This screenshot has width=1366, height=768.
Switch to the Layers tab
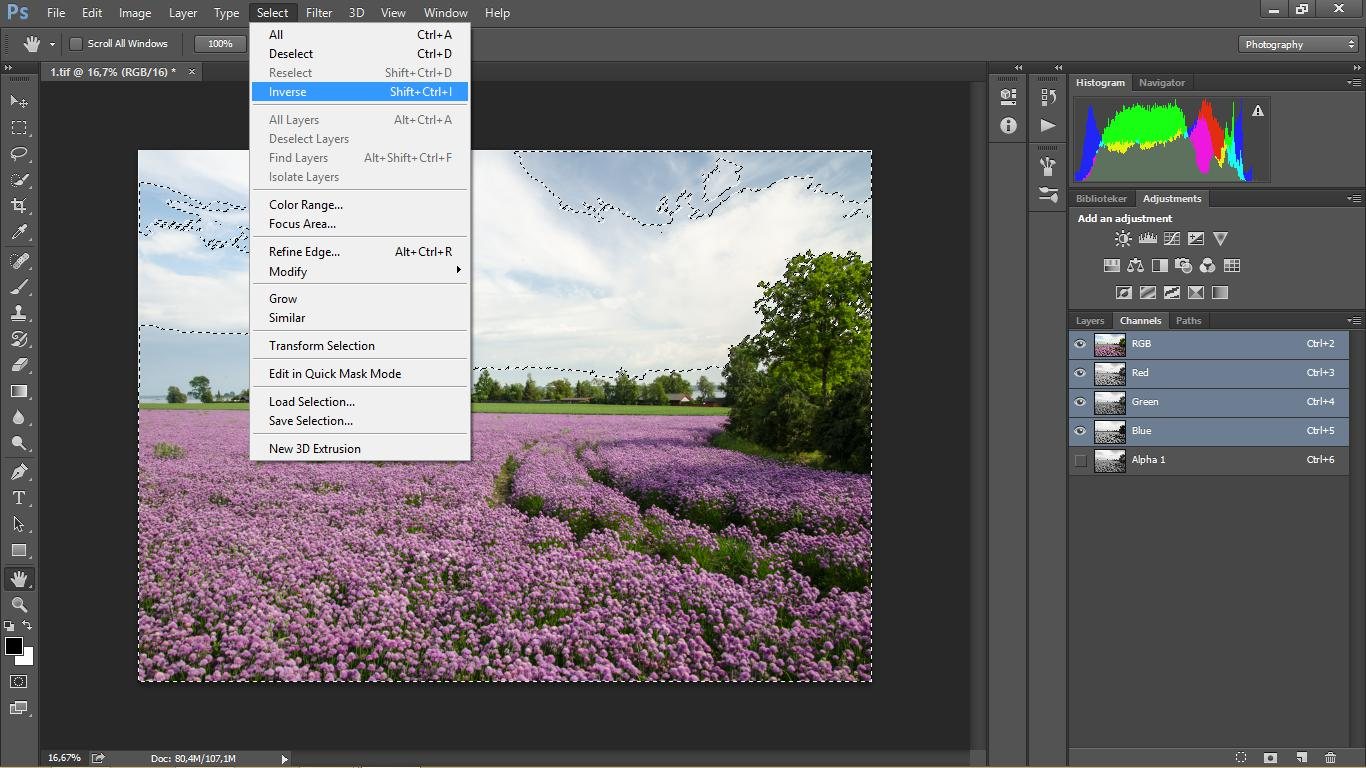point(1089,321)
